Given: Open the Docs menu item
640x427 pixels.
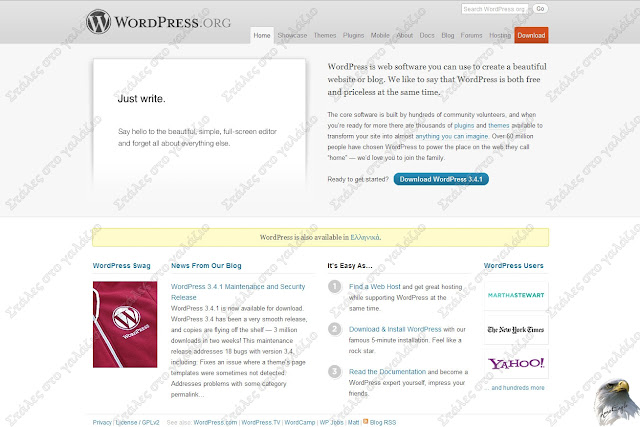Looking at the screenshot, I should coord(427,36).
